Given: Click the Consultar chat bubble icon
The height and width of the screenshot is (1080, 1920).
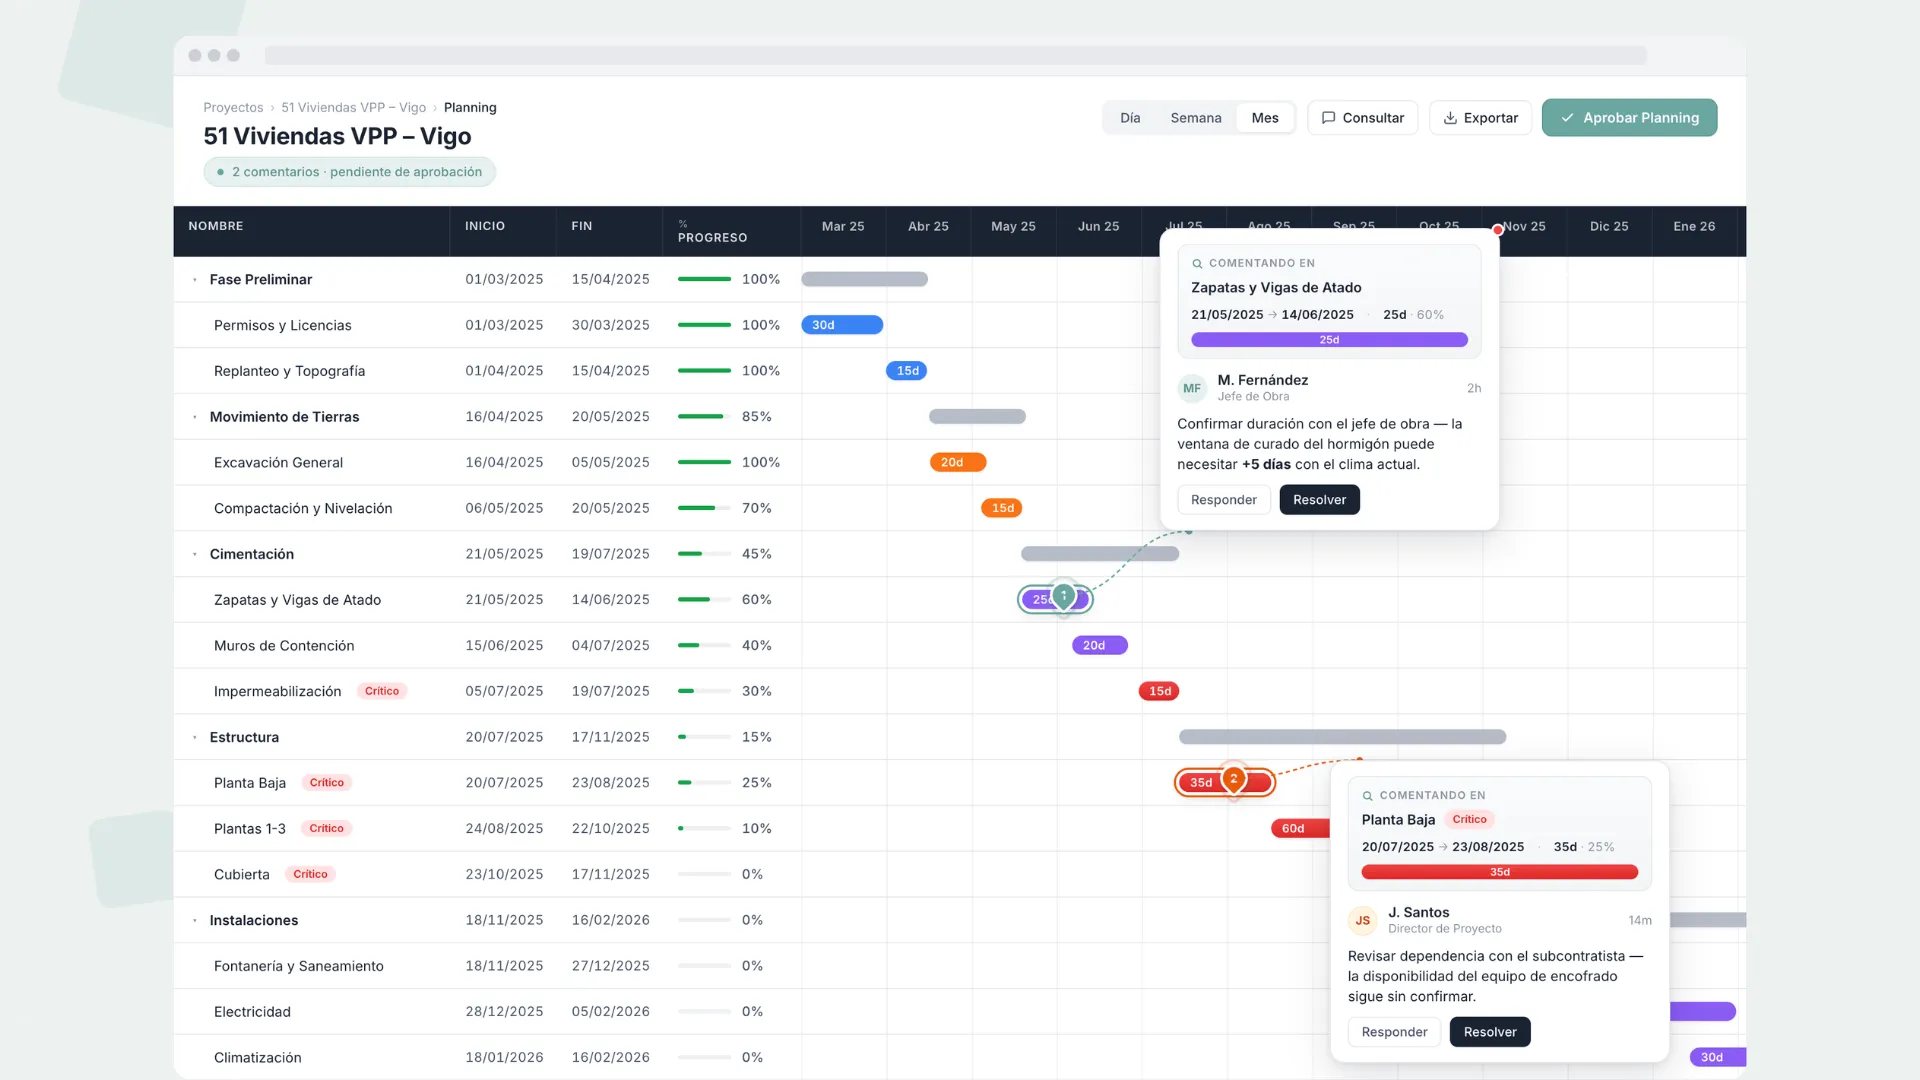Looking at the screenshot, I should [1328, 118].
